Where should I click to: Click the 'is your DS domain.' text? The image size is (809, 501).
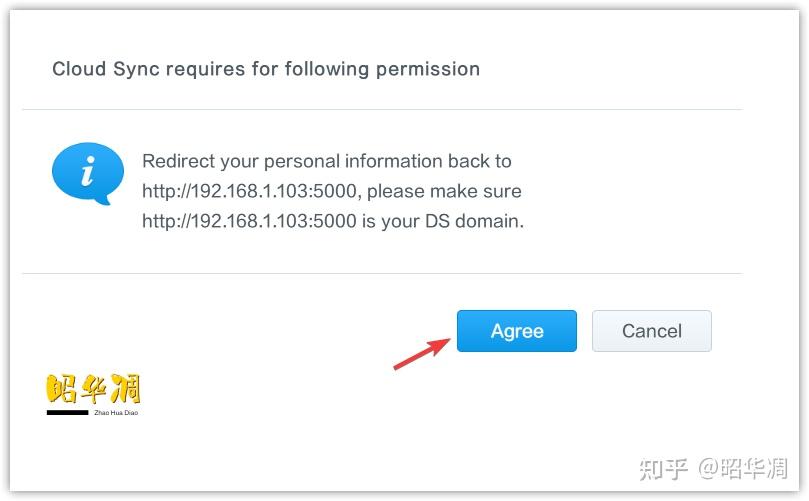pos(443,221)
